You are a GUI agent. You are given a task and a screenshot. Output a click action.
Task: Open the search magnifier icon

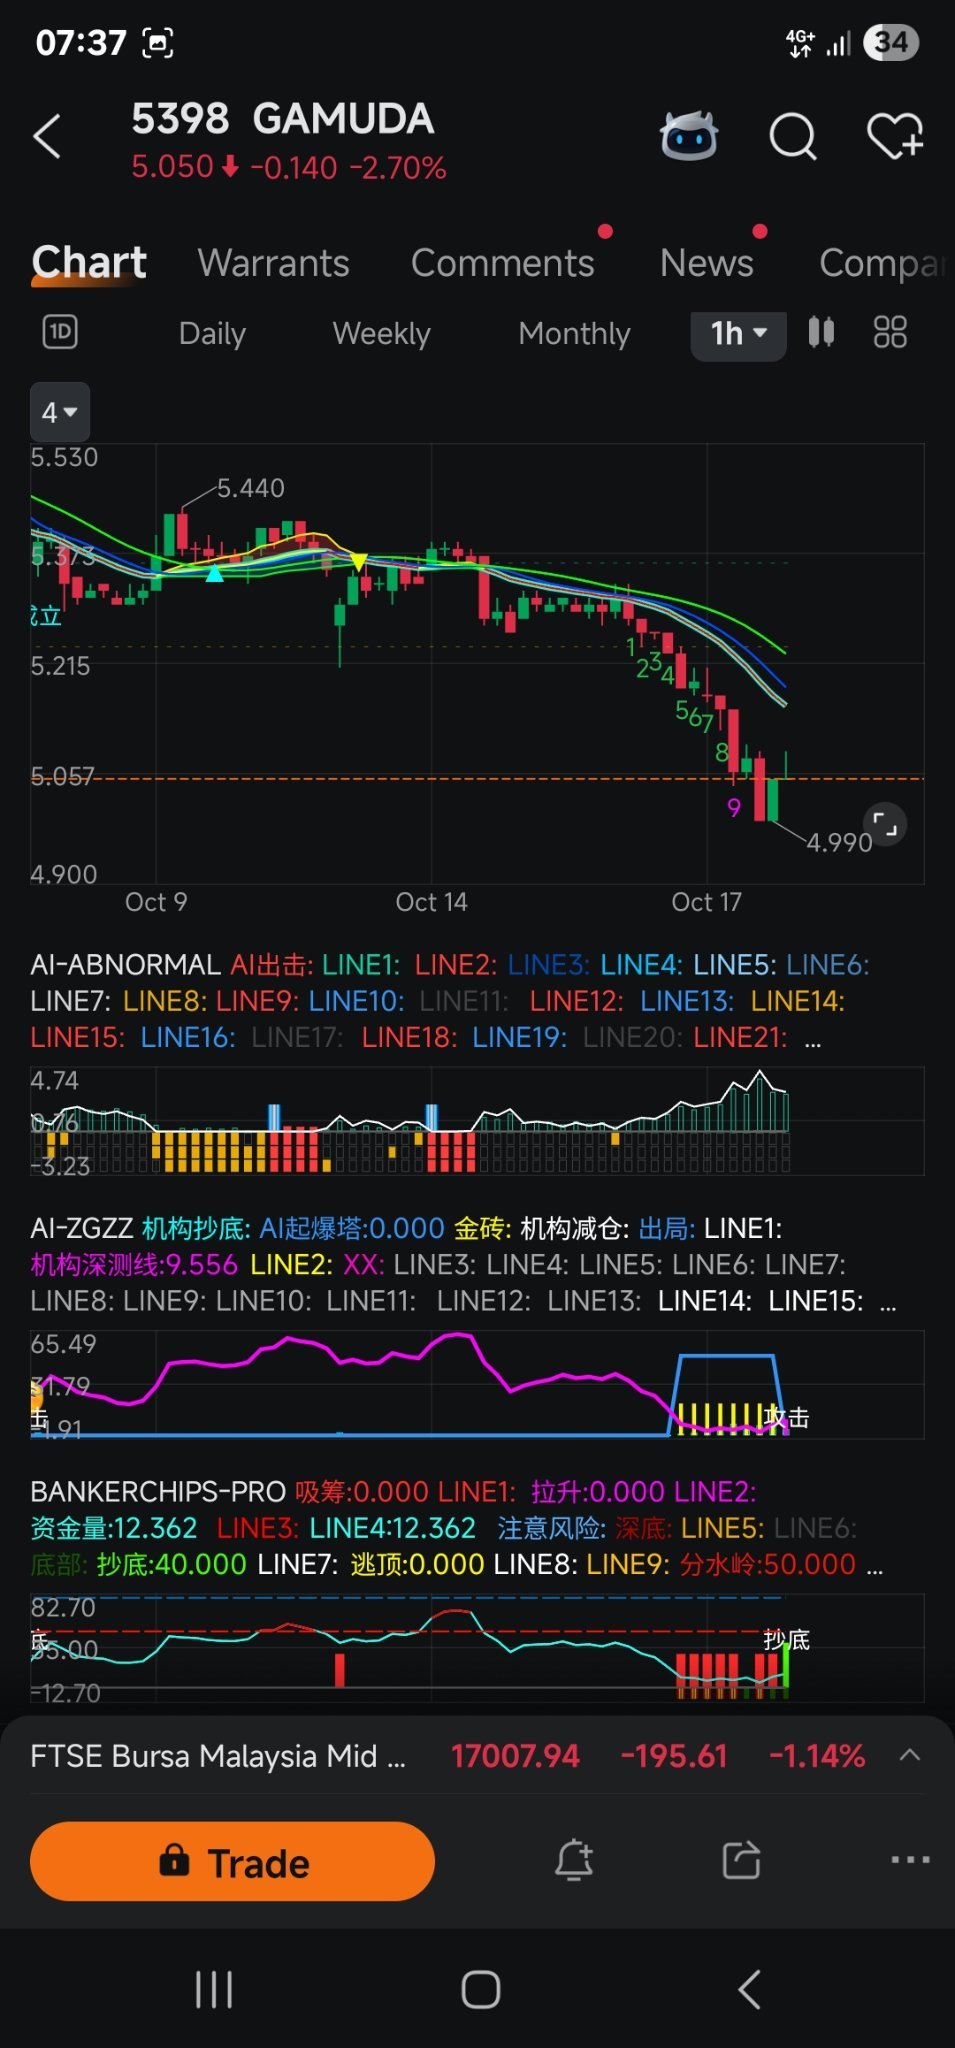pyautogui.click(x=793, y=136)
